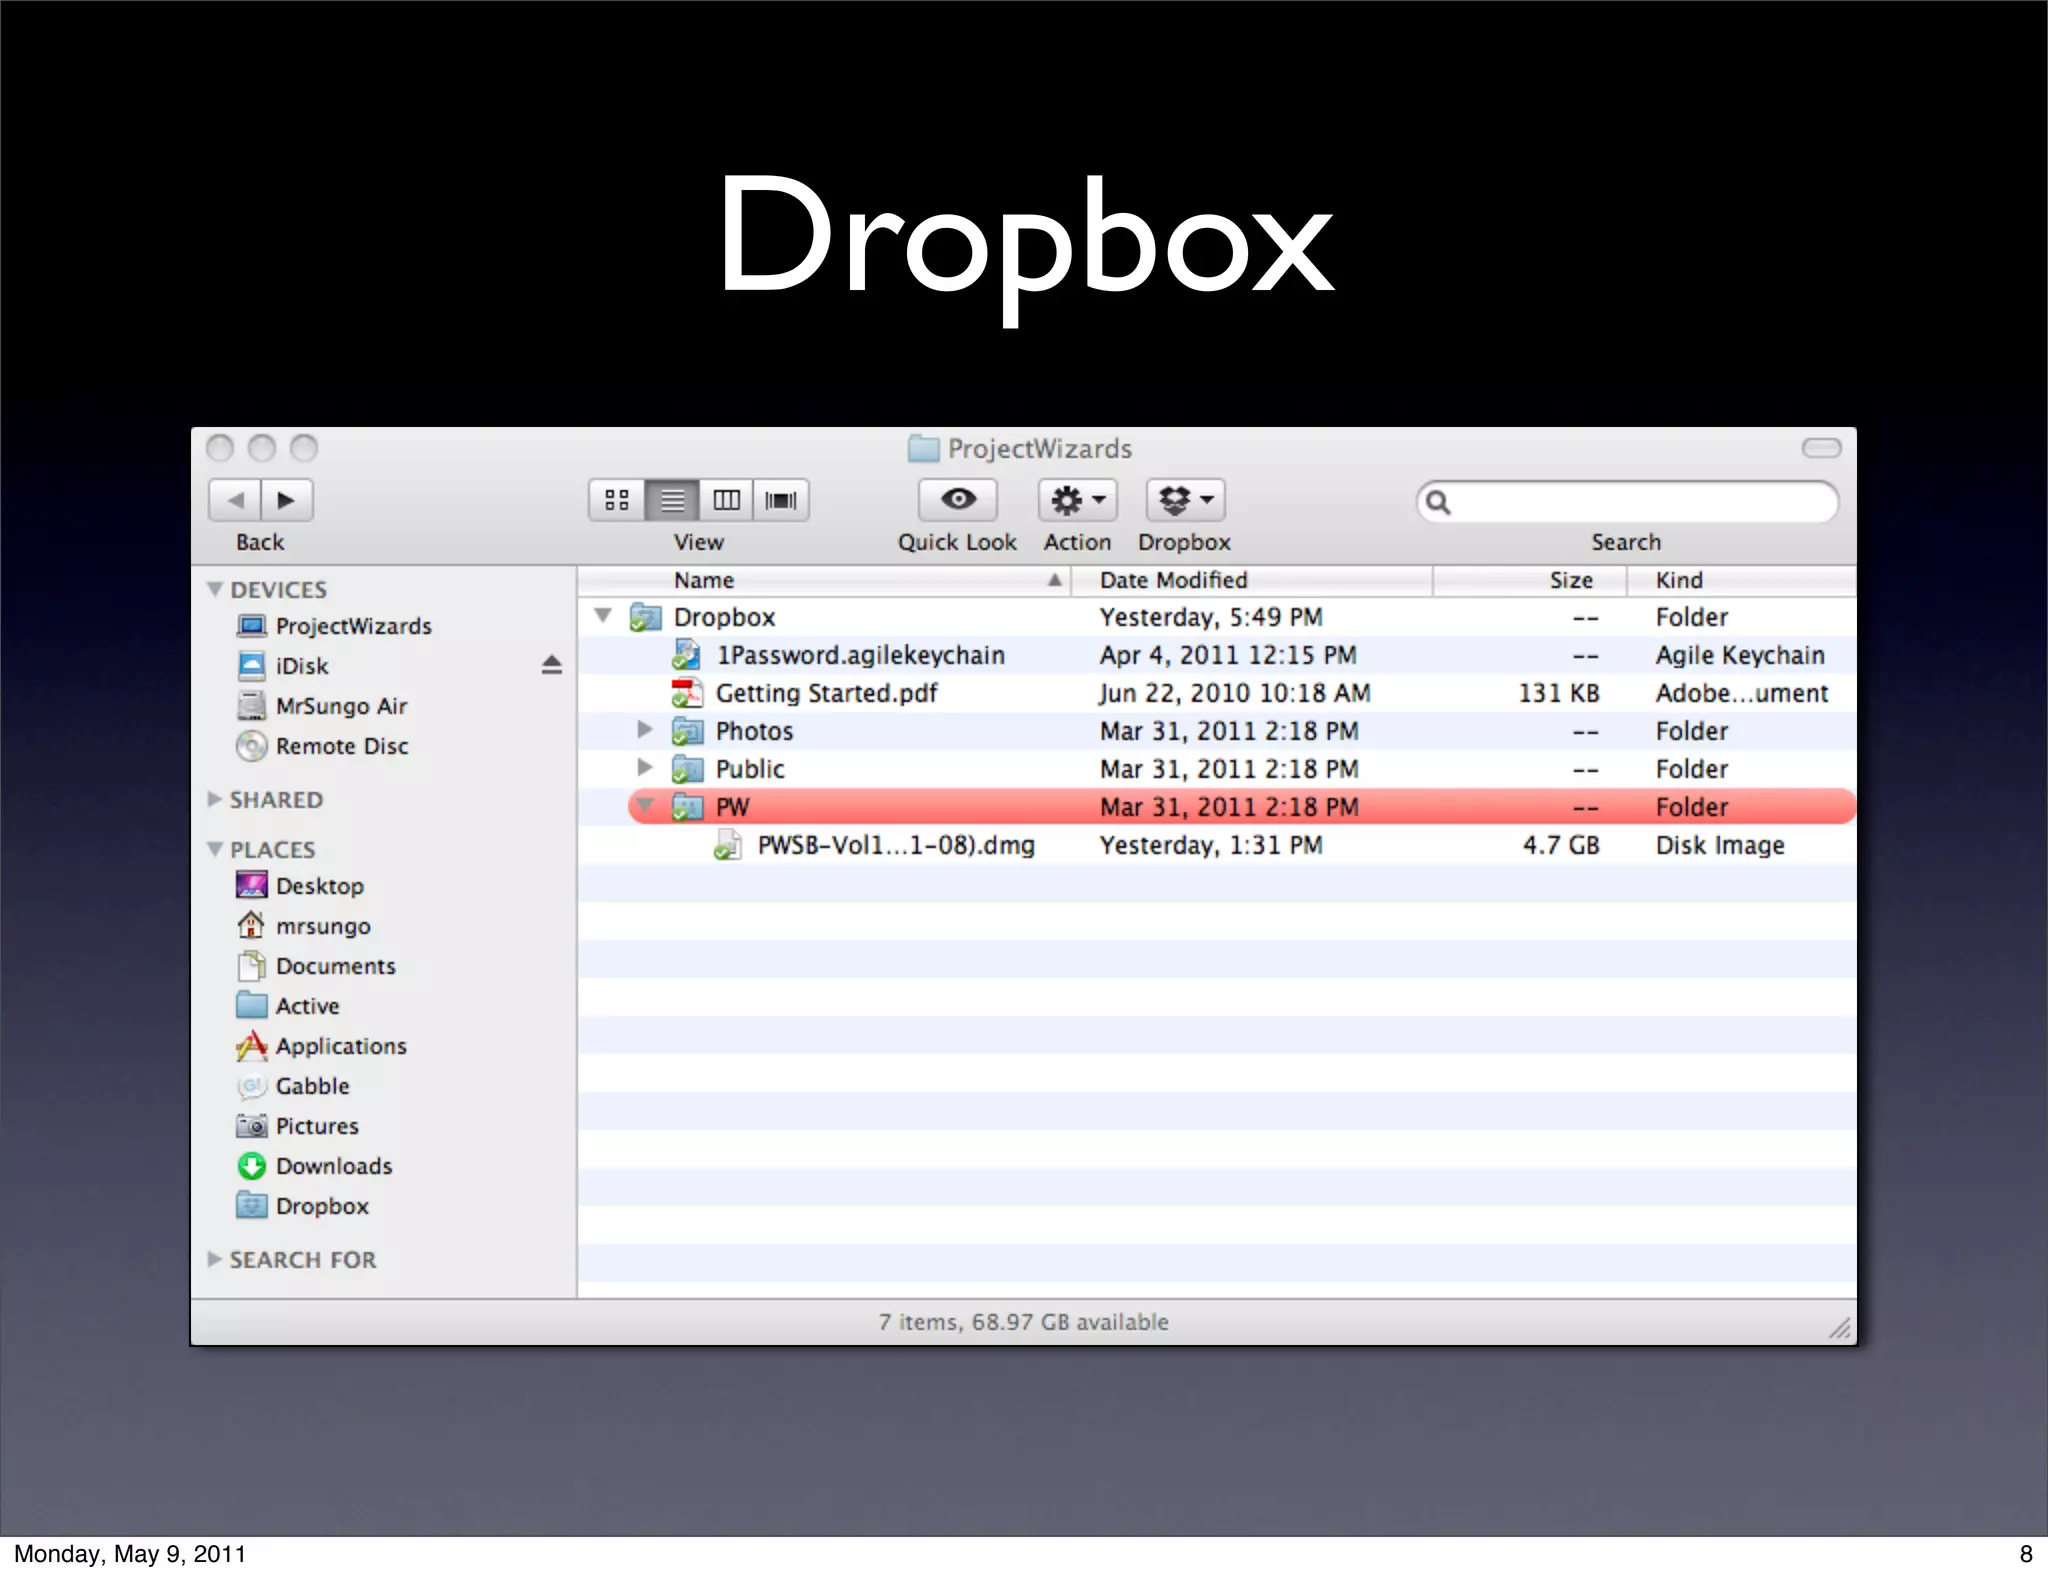Focus the Search field

point(1627,501)
